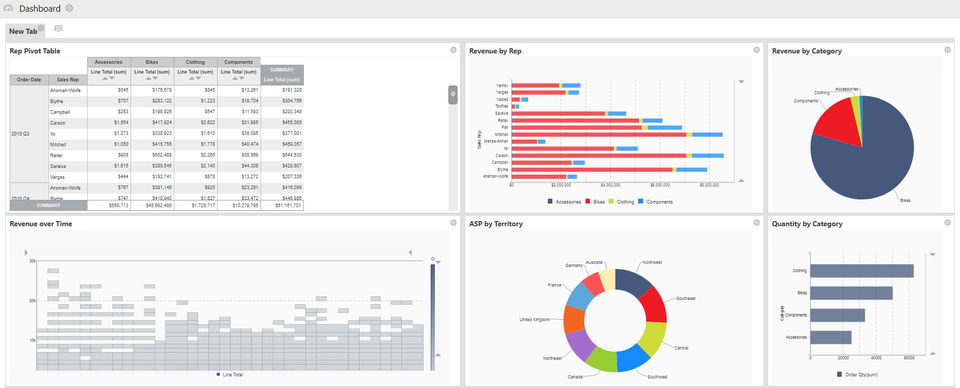Sort Clothing Line Total descending arrow
Screen dimensions: 960x388
pyautogui.click(x=198, y=78)
